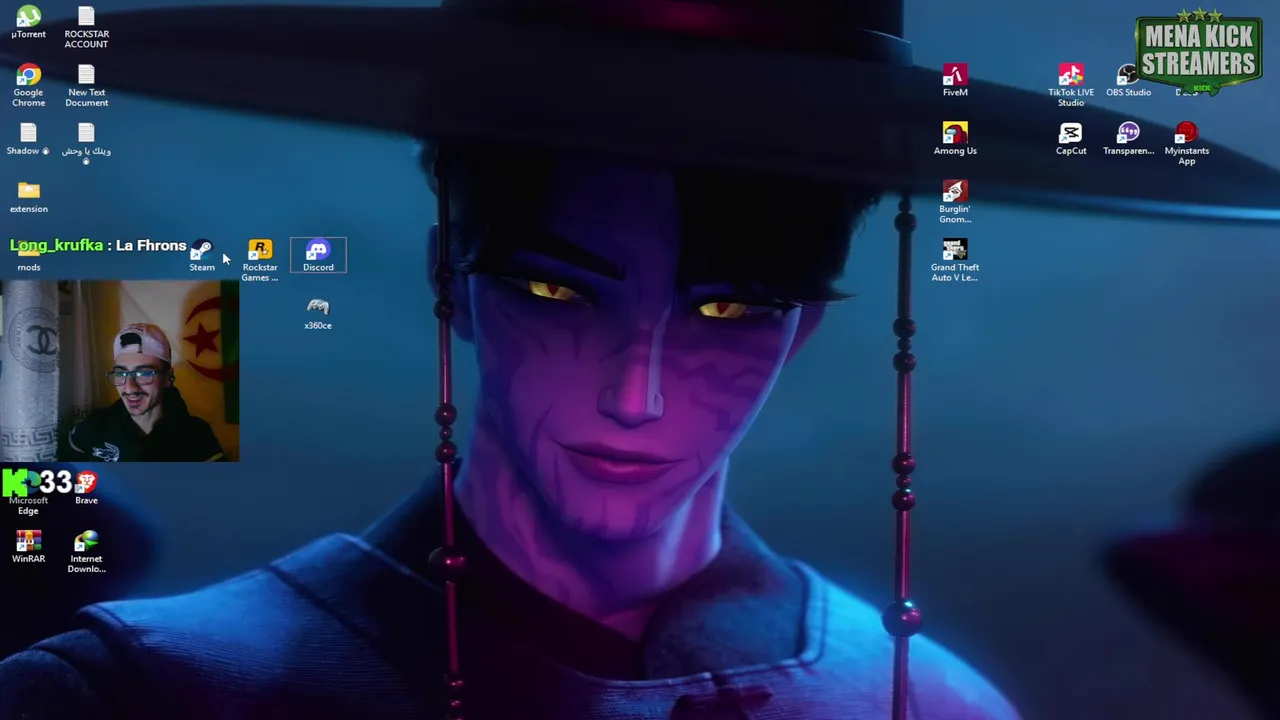Select the extension folder
This screenshot has width=1280, height=720.
(x=28, y=197)
